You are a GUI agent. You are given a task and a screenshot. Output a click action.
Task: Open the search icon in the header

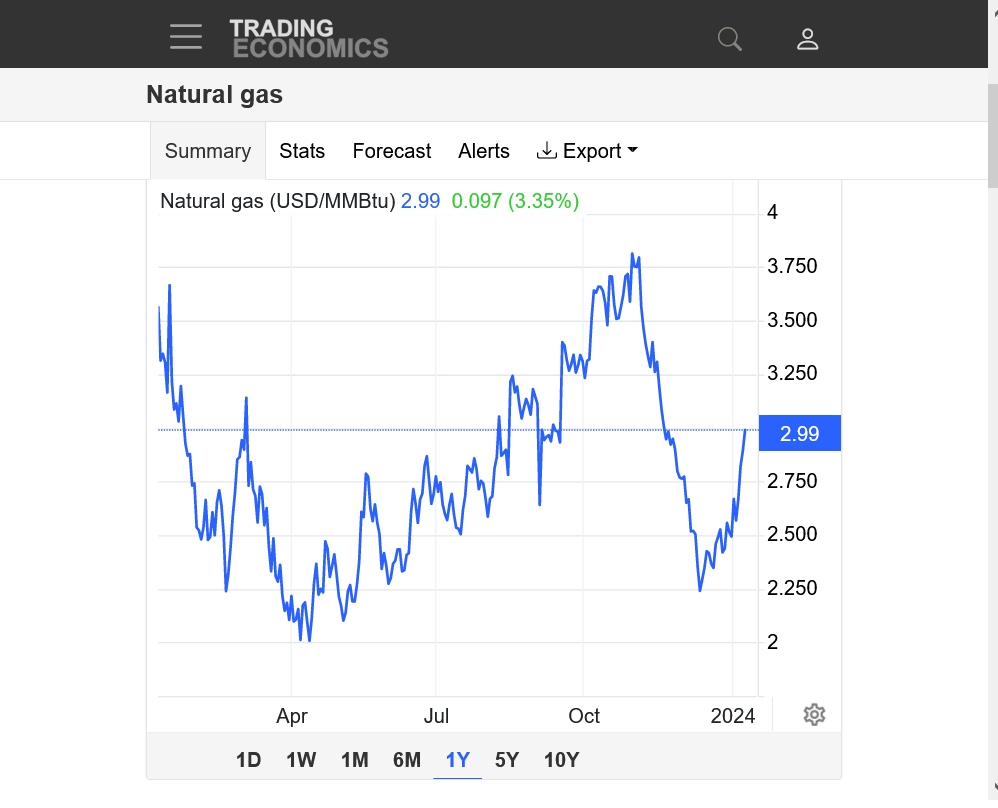pos(729,38)
